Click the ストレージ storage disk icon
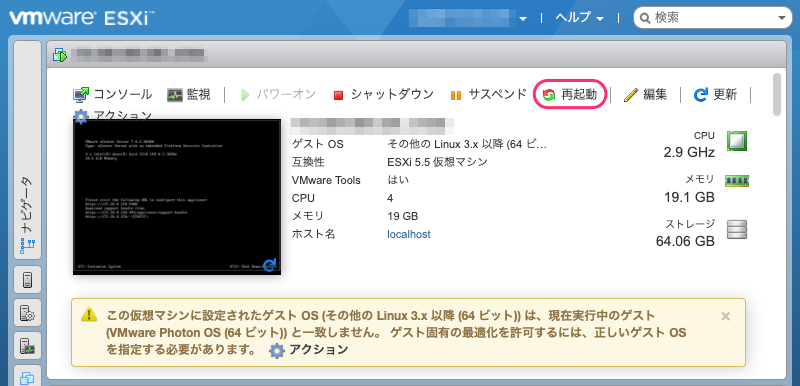Image resolution: width=800 pixels, height=386 pixels. point(737,229)
